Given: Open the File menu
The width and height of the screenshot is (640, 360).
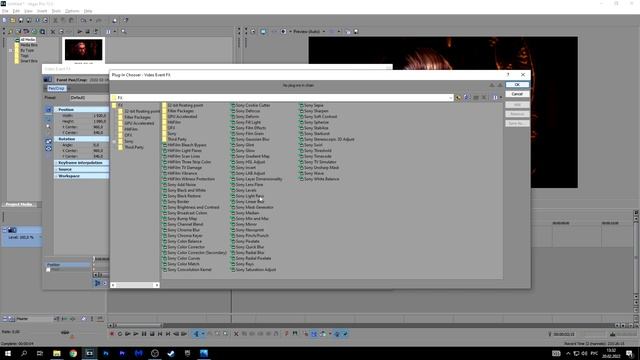Looking at the screenshot, I should (5, 11).
